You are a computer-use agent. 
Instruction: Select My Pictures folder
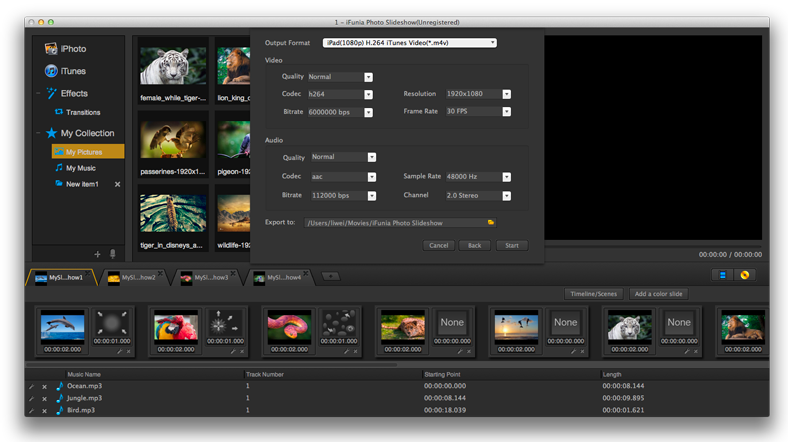87,152
